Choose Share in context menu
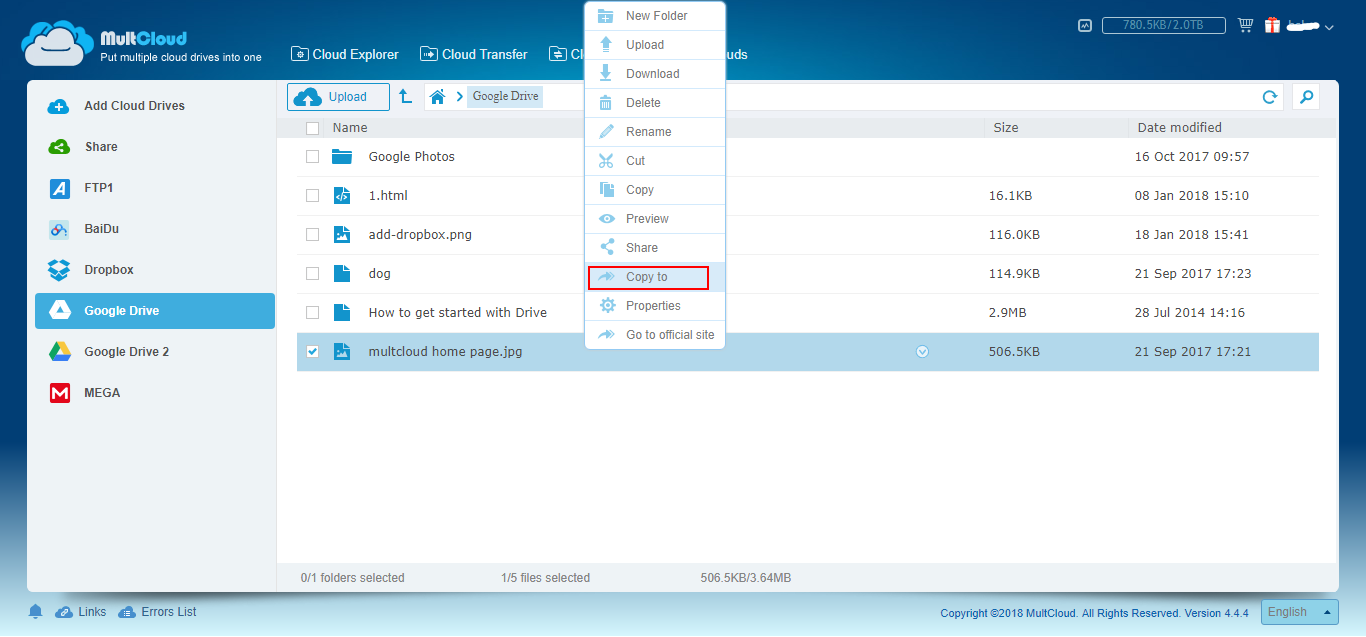Image resolution: width=1366 pixels, height=637 pixels. click(x=655, y=248)
